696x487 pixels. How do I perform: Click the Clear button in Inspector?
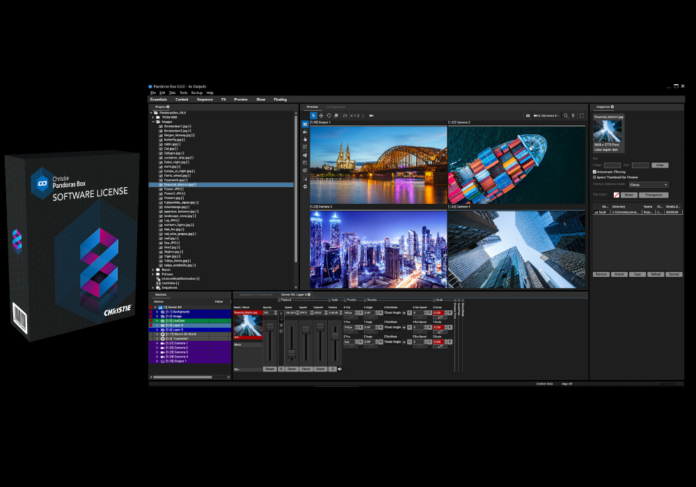[660, 165]
